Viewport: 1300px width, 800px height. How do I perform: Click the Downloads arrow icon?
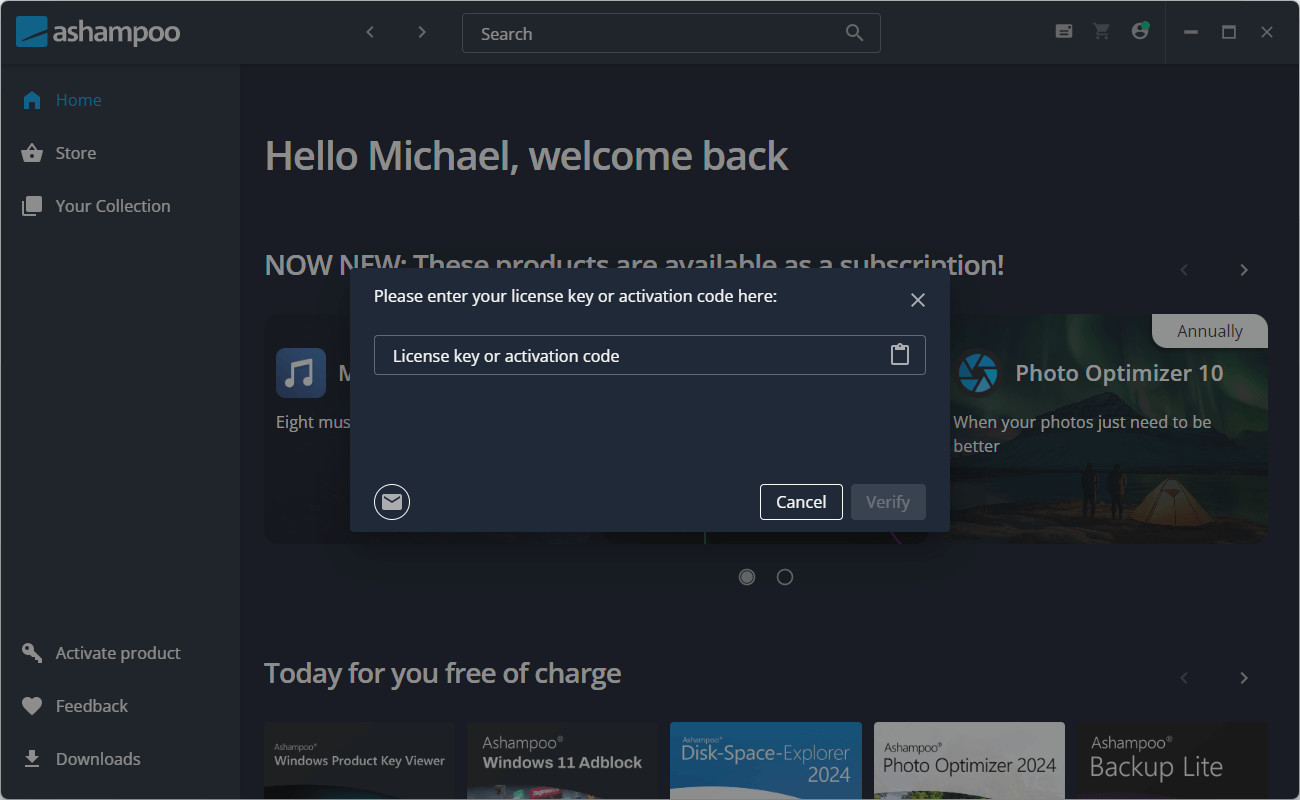point(32,759)
